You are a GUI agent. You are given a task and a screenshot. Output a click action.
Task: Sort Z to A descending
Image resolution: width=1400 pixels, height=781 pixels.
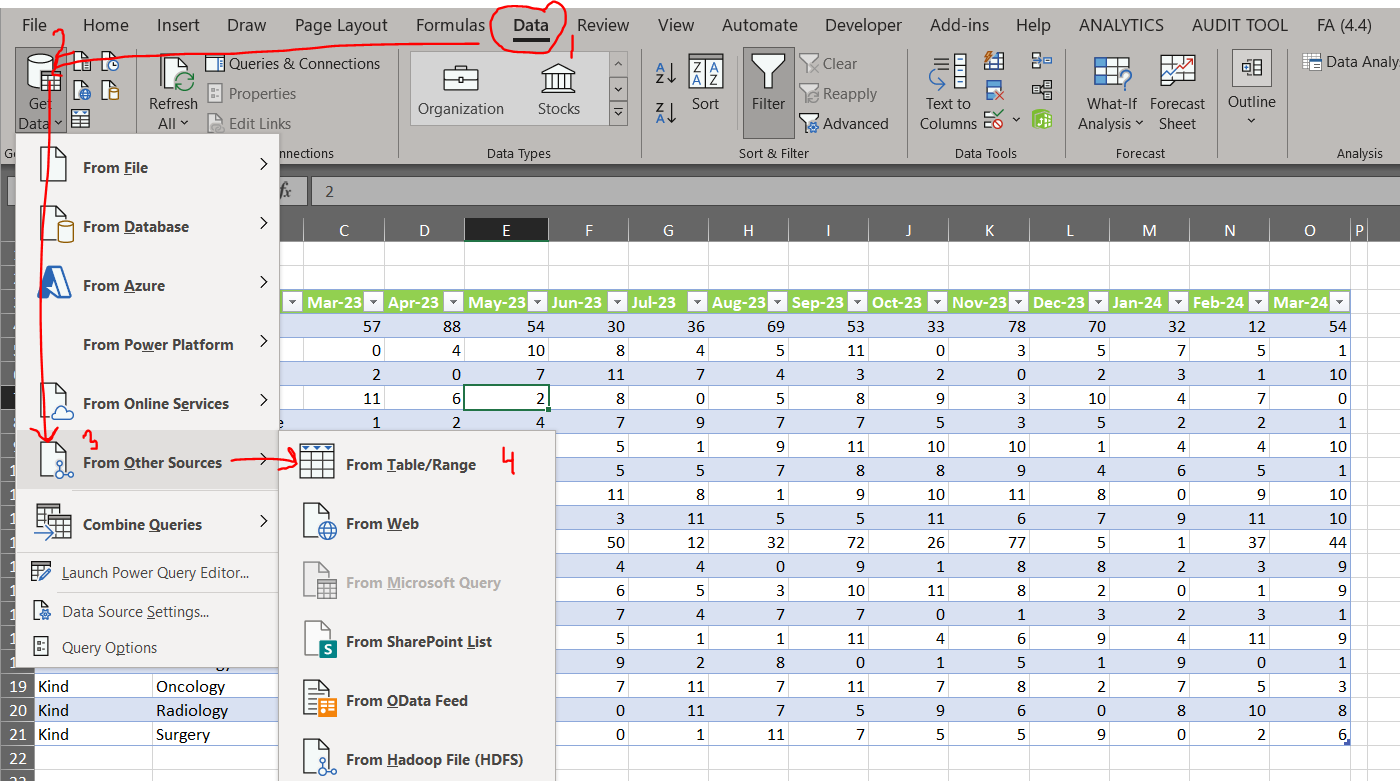(666, 112)
